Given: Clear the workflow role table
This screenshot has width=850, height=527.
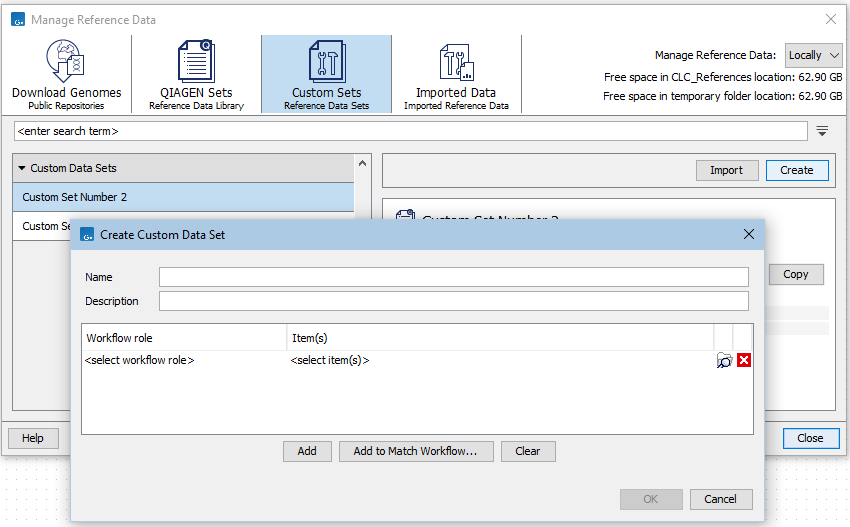Looking at the screenshot, I should [x=528, y=451].
